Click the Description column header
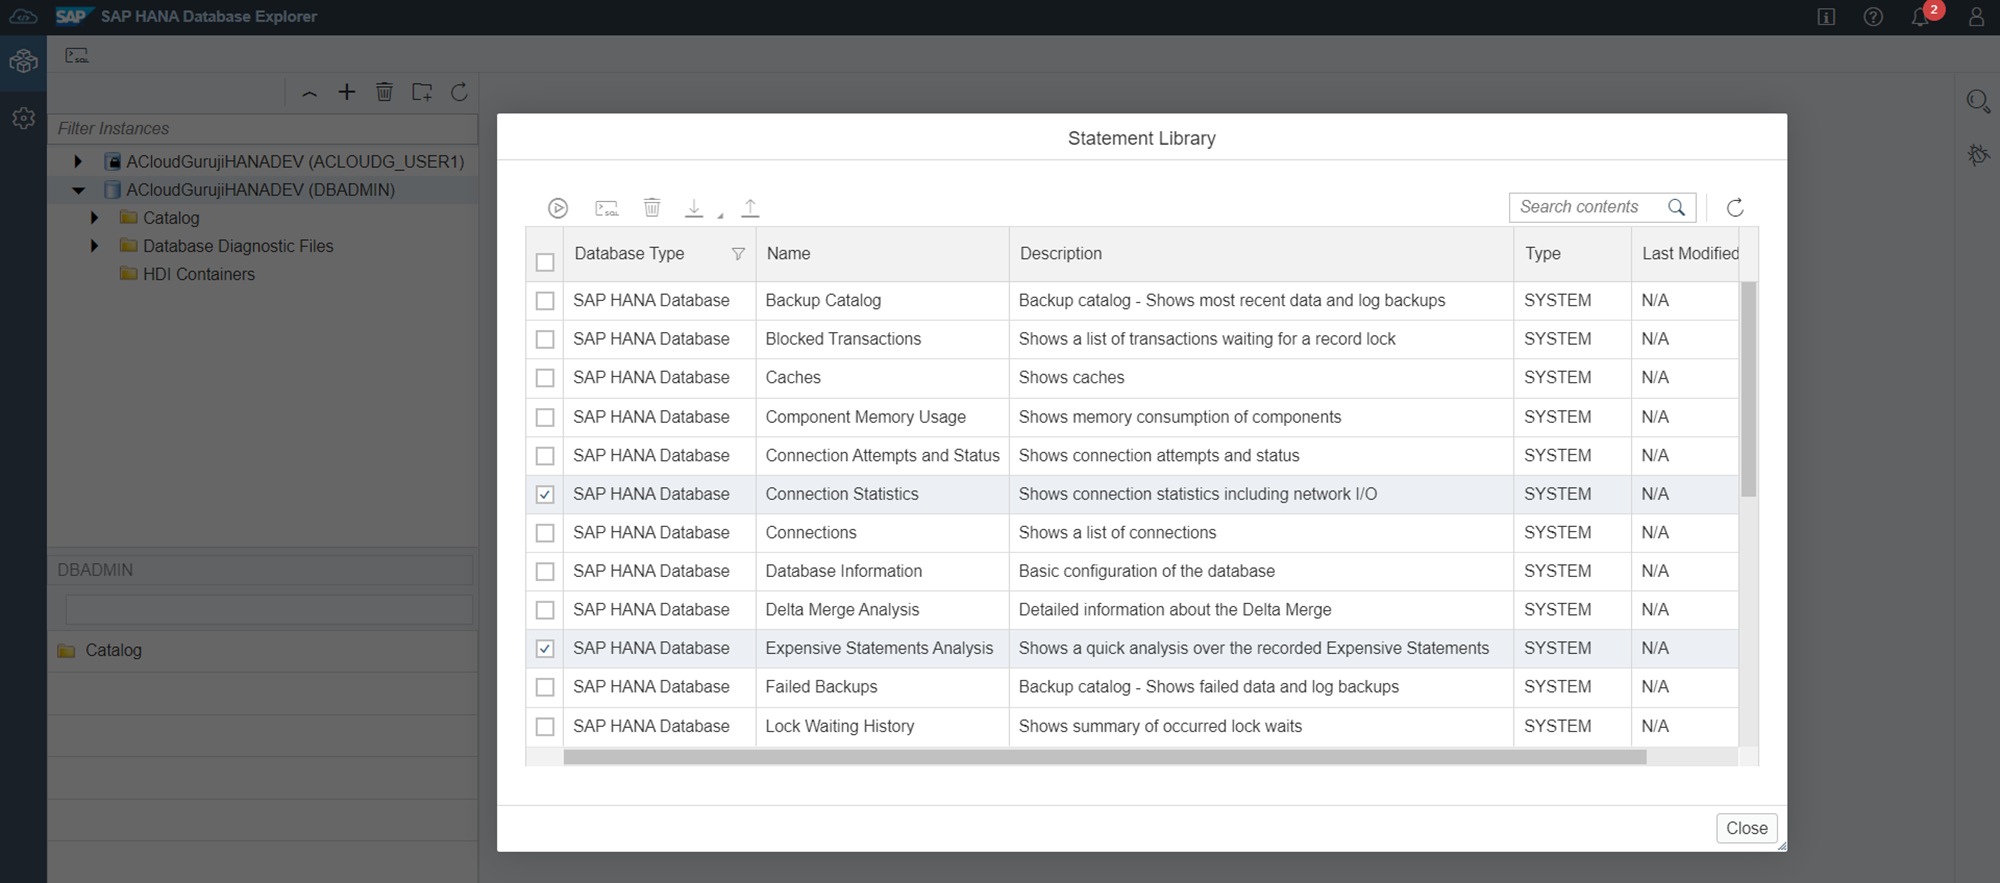This screenshot has height=883, width=2000. click(x=1060, y=254)
